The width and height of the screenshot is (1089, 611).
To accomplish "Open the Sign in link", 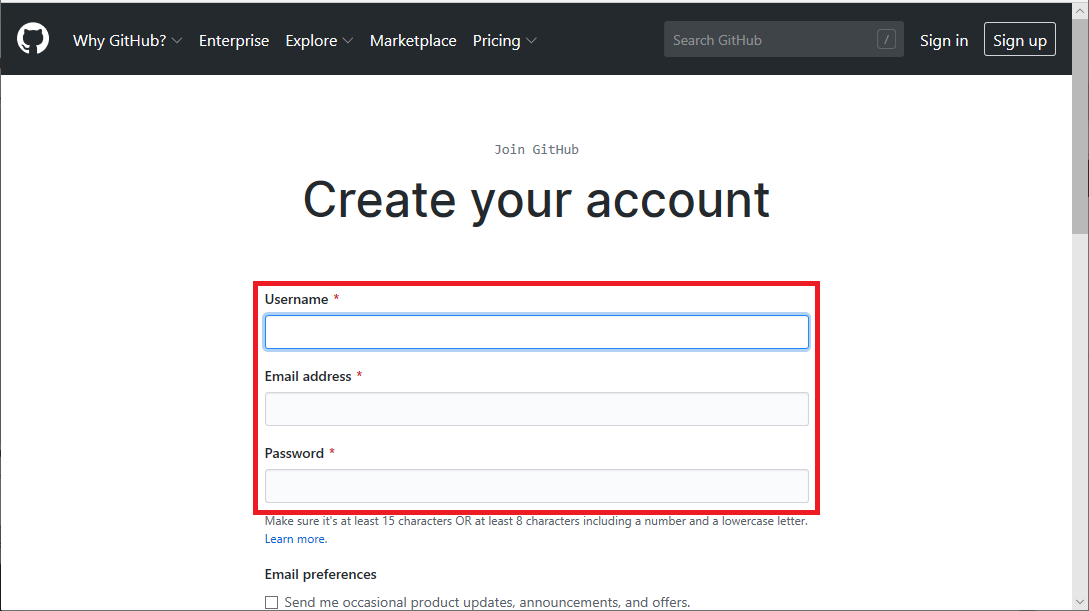I will pyautogui.click(x=943, y=40).
